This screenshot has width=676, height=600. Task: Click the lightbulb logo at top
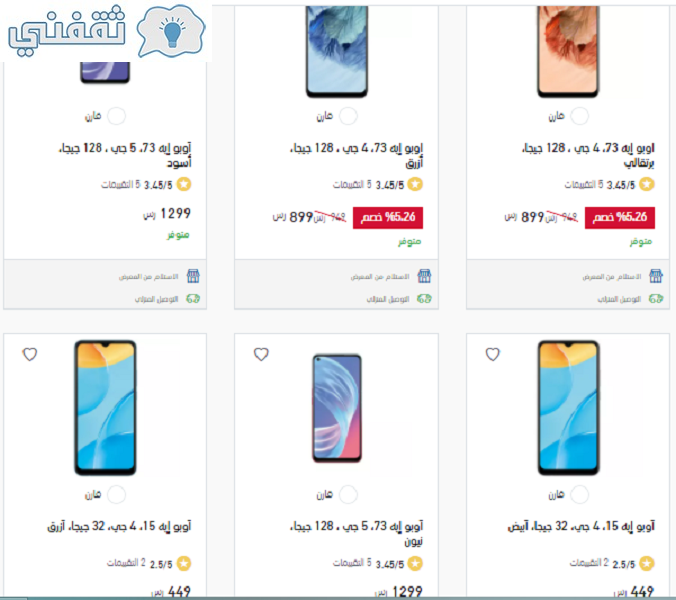point(171,31)
